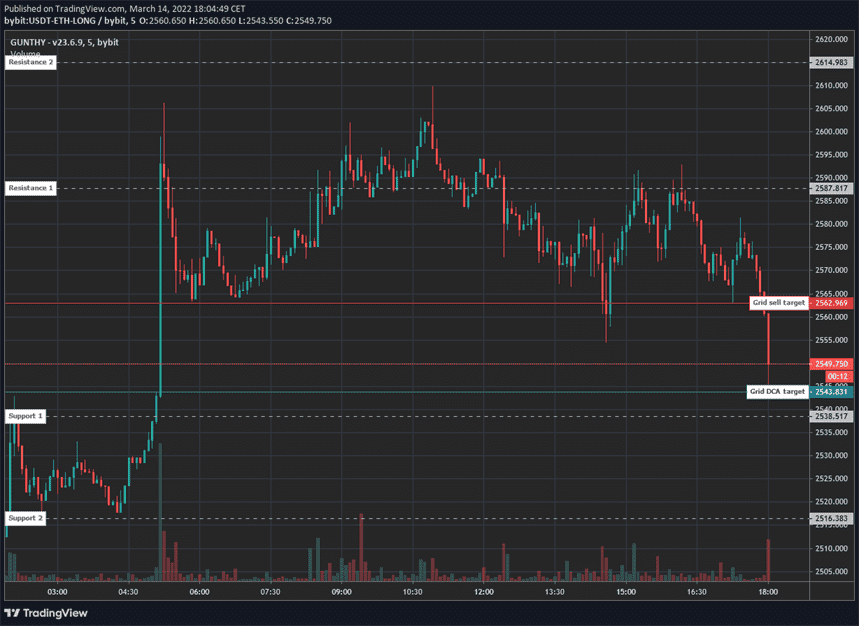Screen dimensions: 859x626
Task: Click the teal 2543.831 price tag
Action: pyautogui.click(x=832, y=392)
